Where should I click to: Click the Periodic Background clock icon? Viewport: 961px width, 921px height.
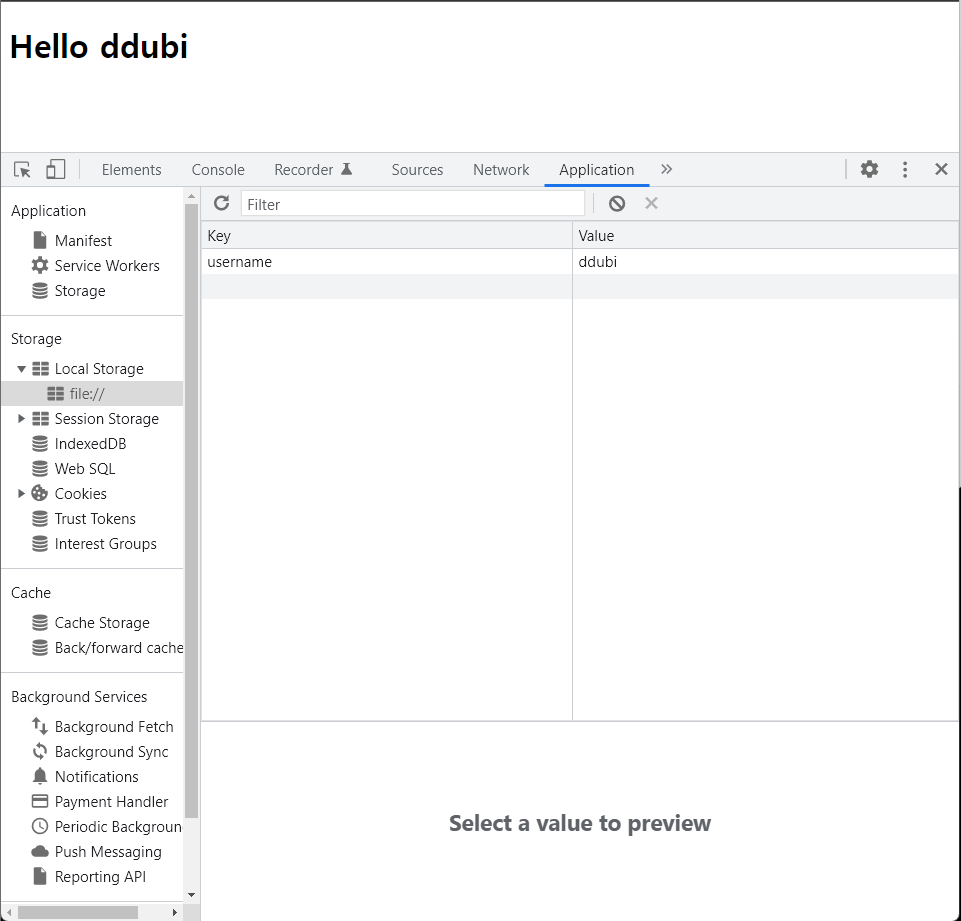pos(40,827)
